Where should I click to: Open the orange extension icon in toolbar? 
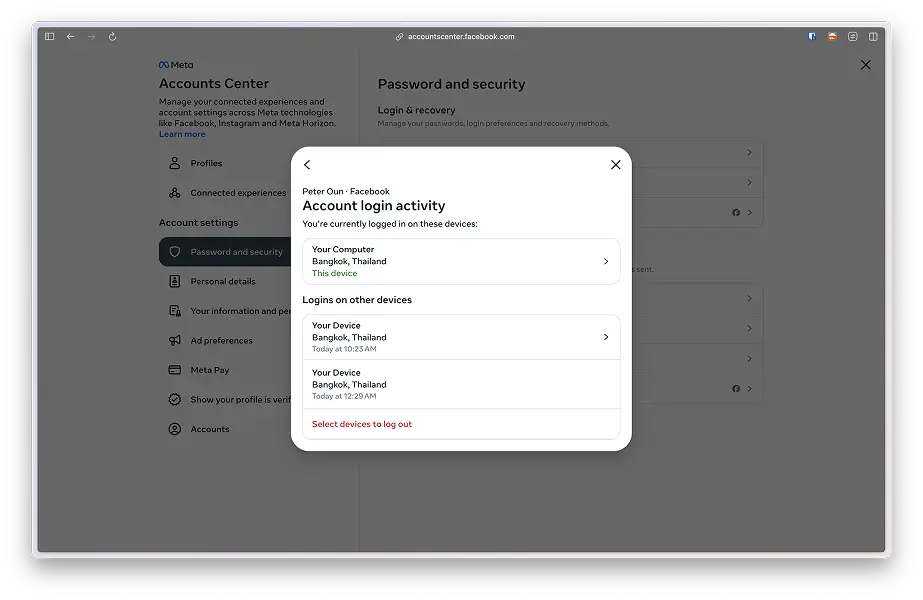click(832, 37)
